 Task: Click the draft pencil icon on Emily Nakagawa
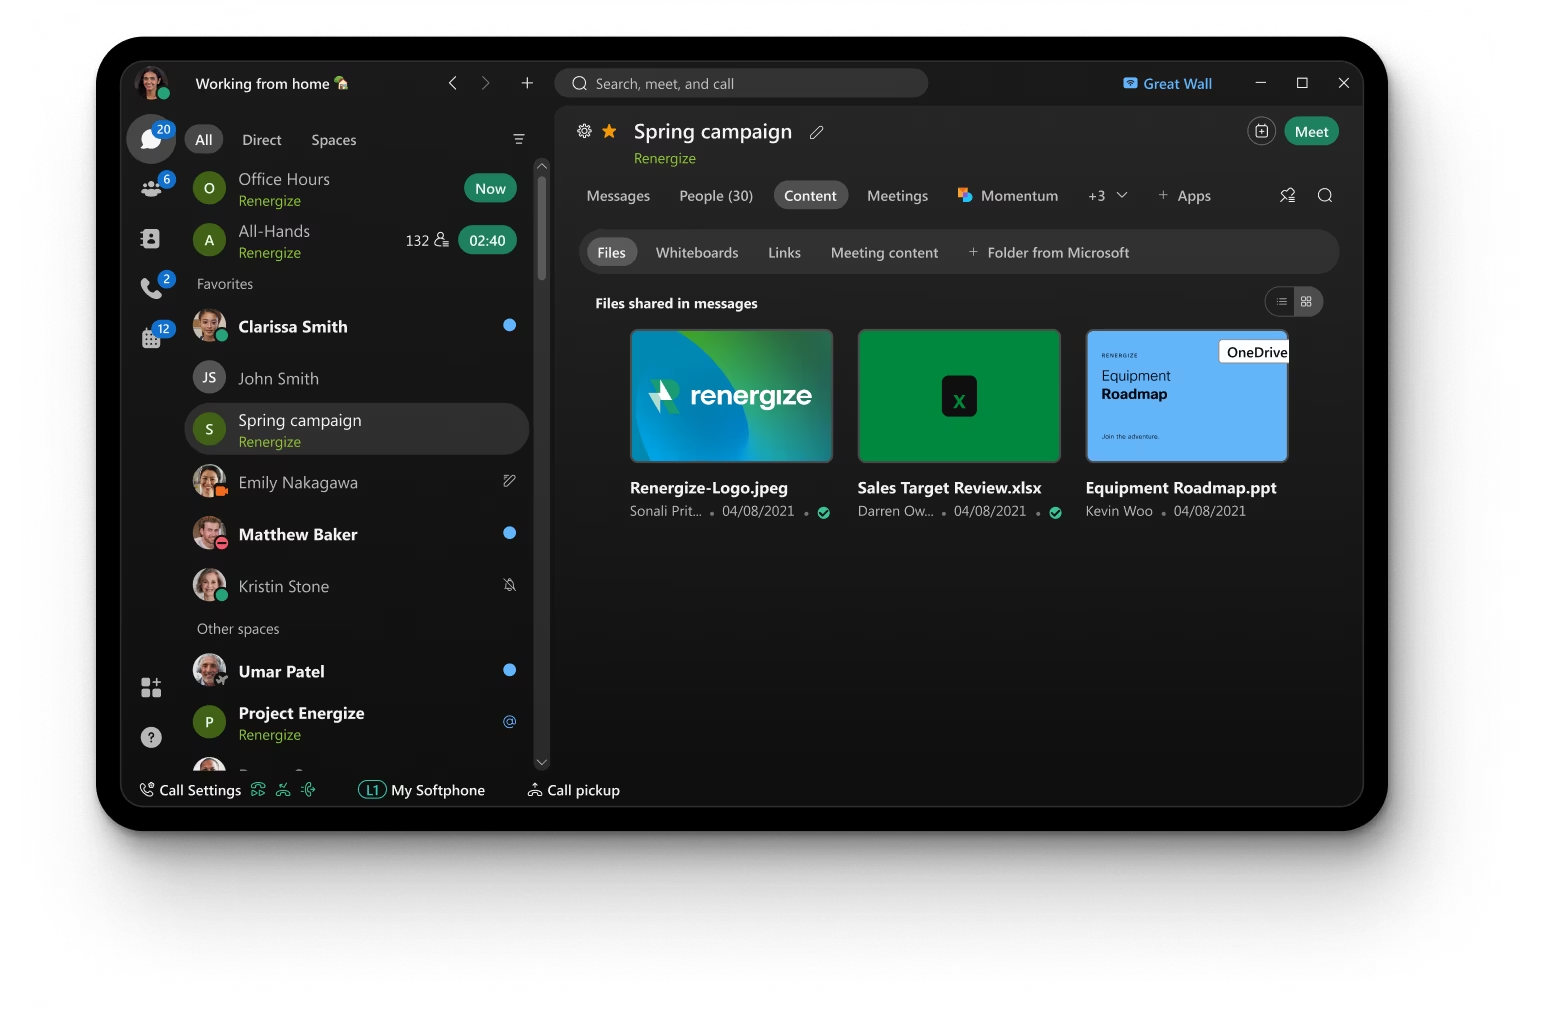(510, 481)
